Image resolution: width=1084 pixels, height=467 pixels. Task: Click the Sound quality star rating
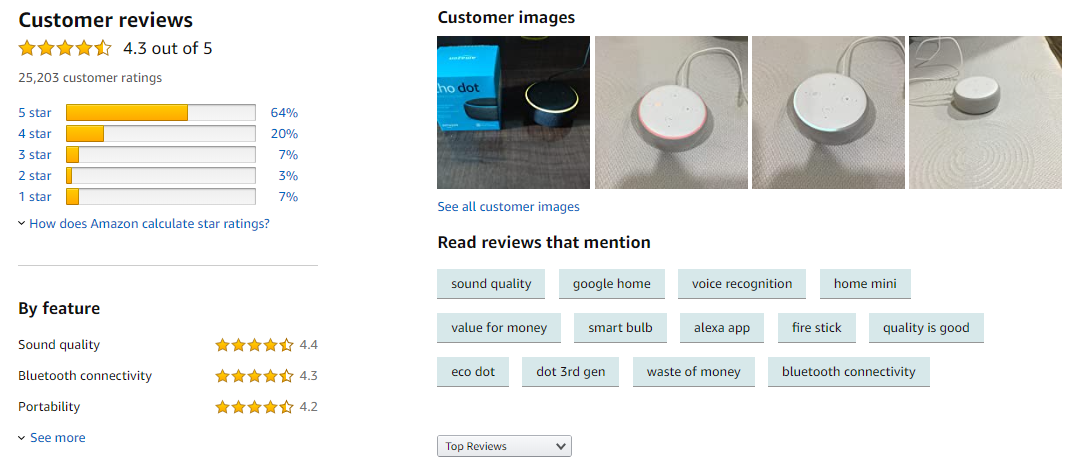point(254,345)
